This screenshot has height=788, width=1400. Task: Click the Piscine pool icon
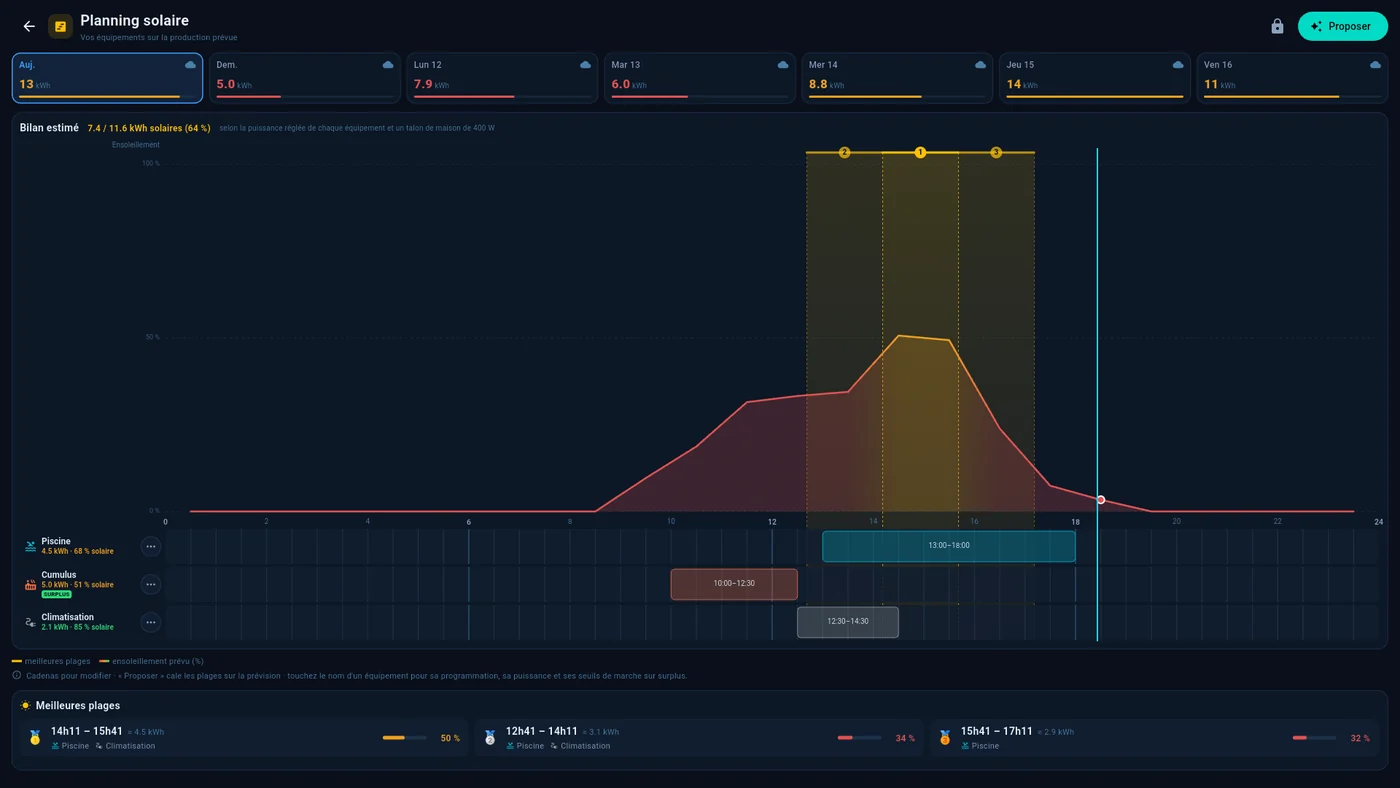point(31,547)
